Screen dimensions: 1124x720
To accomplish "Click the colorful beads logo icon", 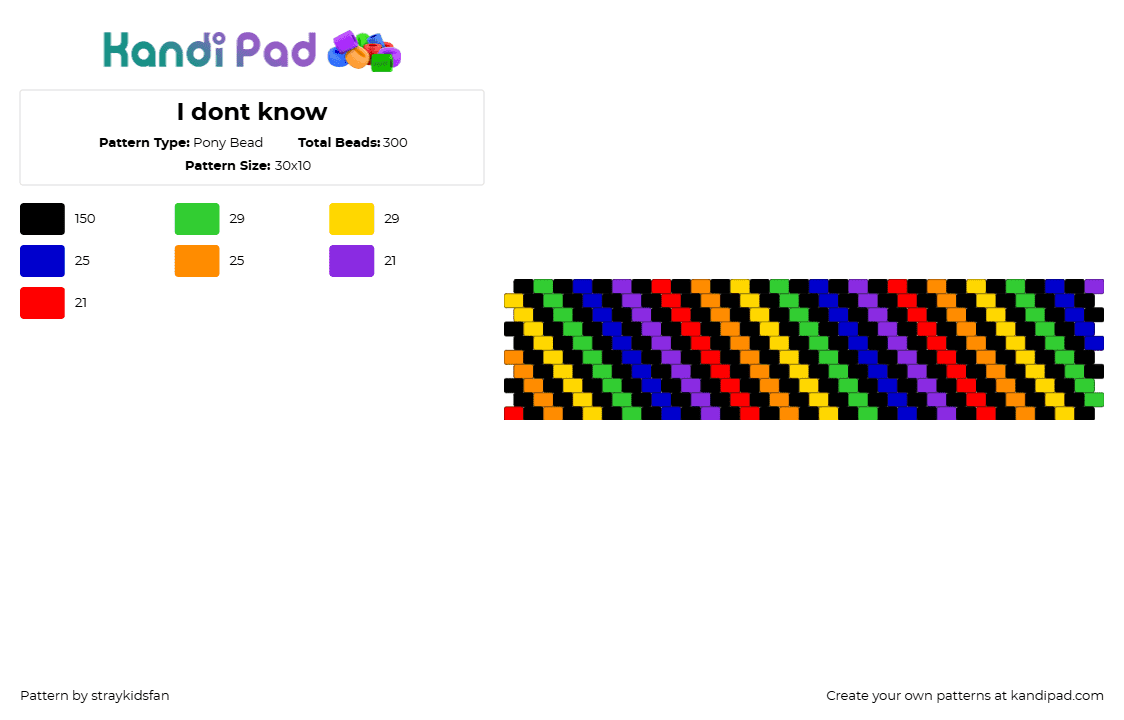I will click(x=364, y=51).
